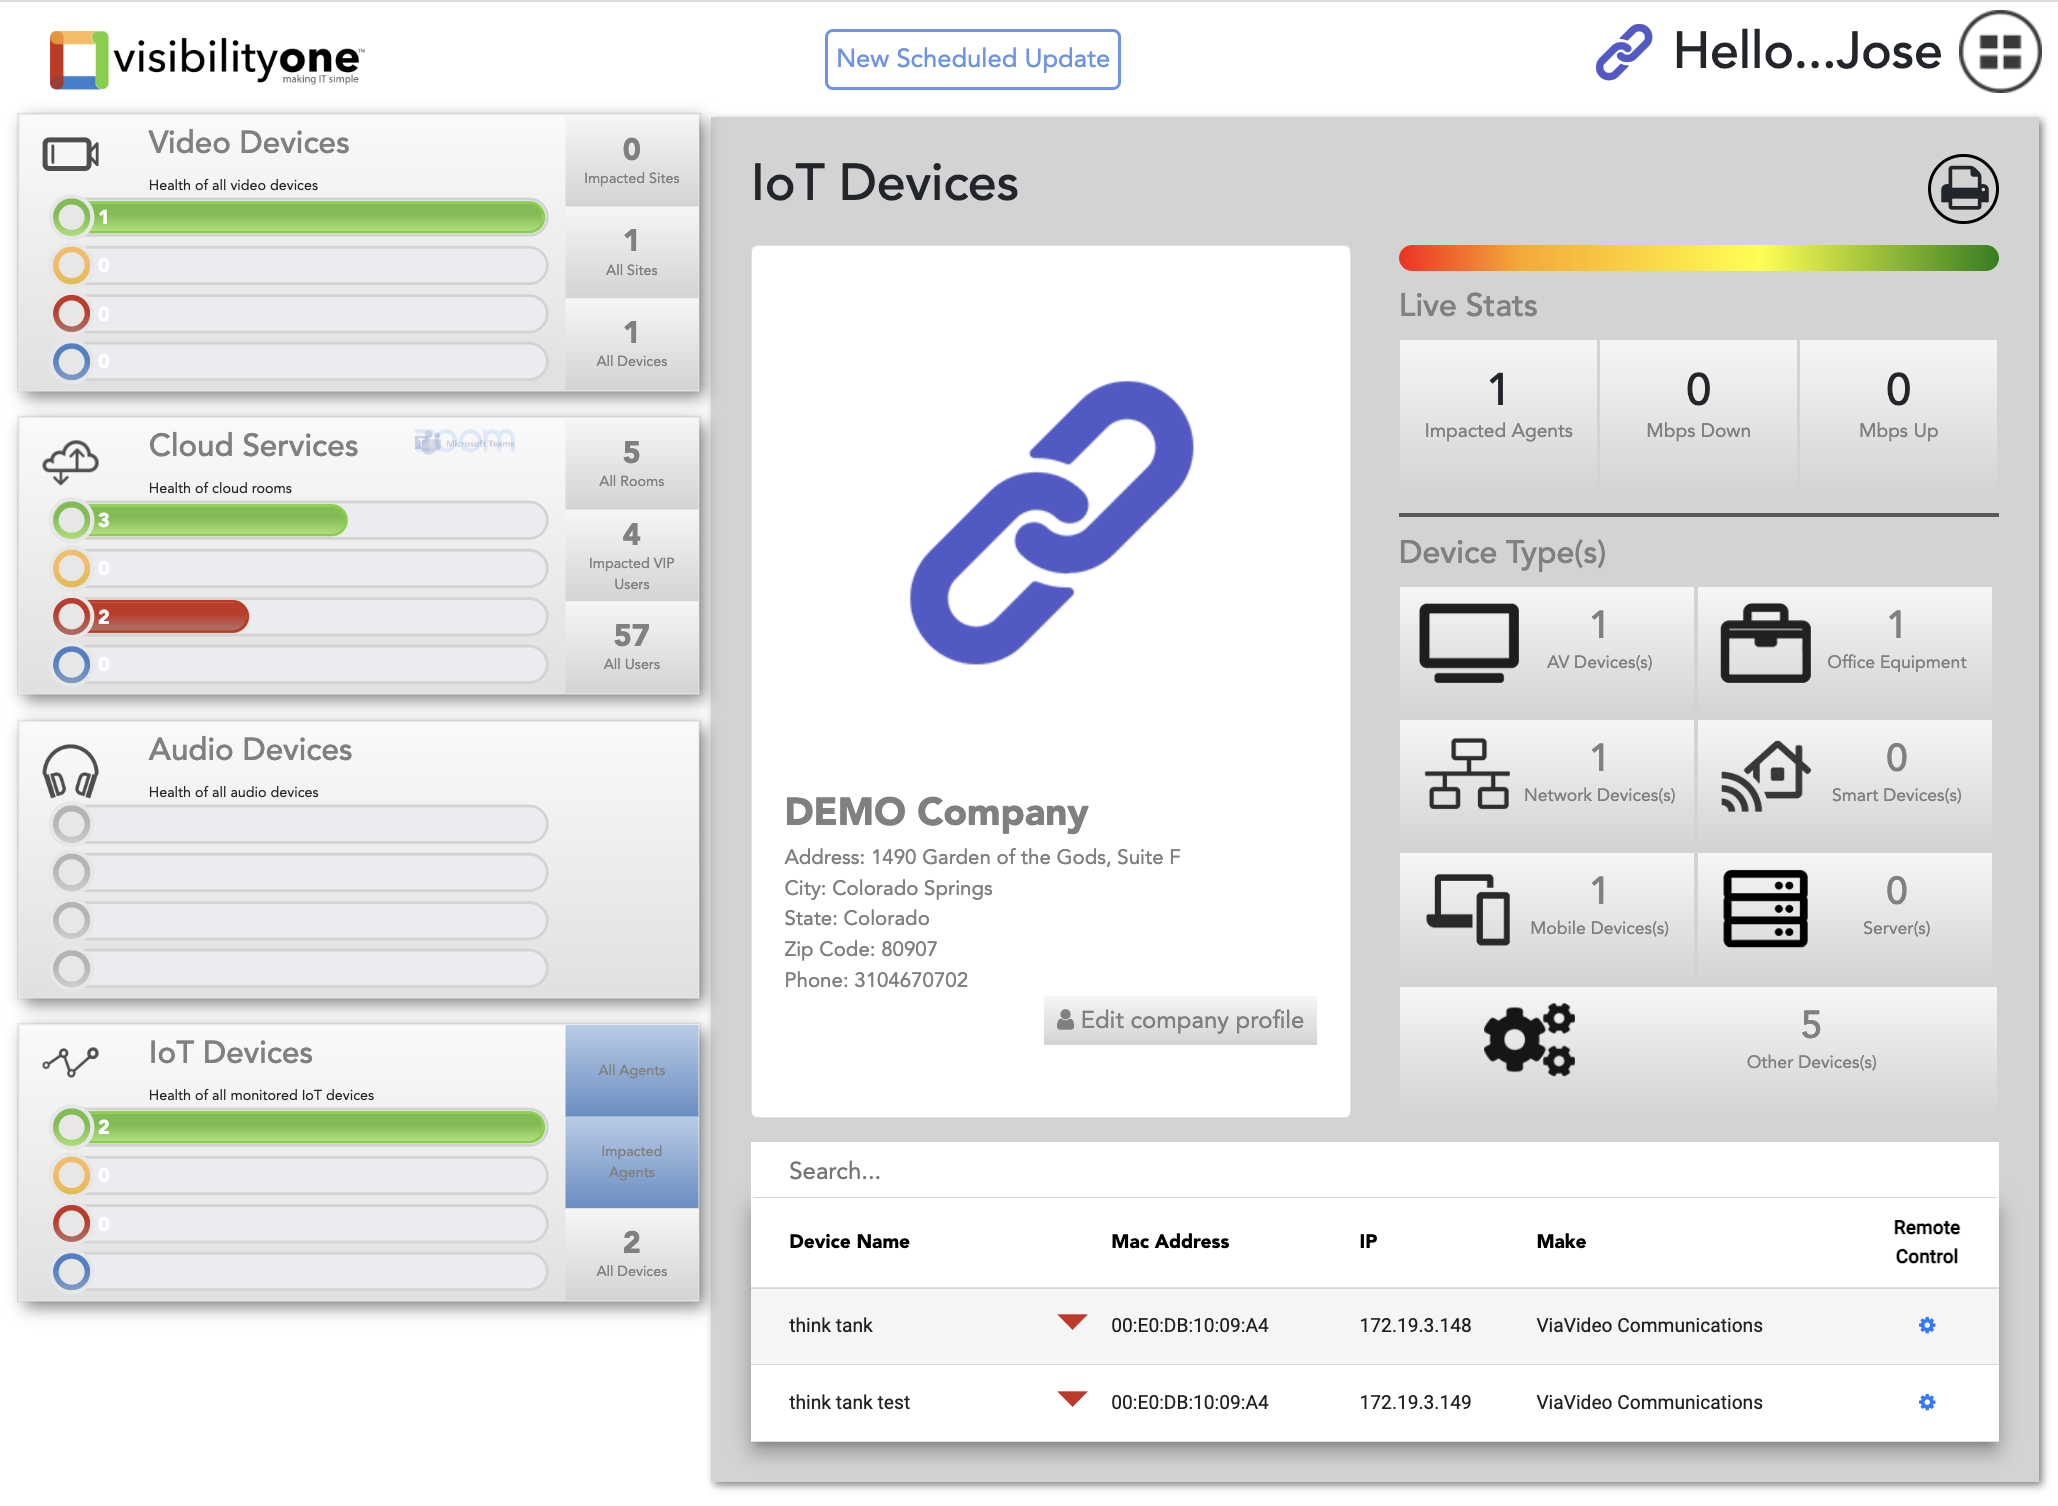The width and height of the screenshot is (2058, 1506).
Task: Click Edit company profile button
Action: 1180,1020
